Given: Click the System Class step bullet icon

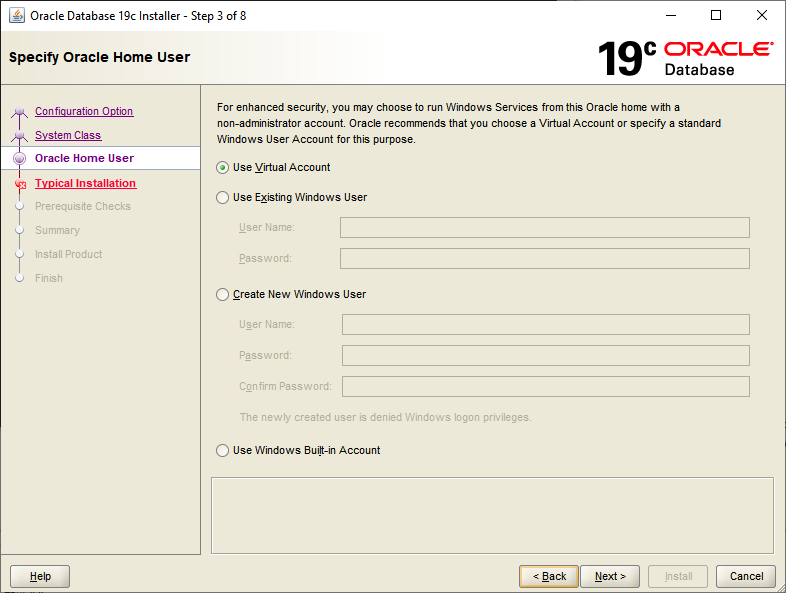Looking at the screenshot, I should tap(20, 135).
